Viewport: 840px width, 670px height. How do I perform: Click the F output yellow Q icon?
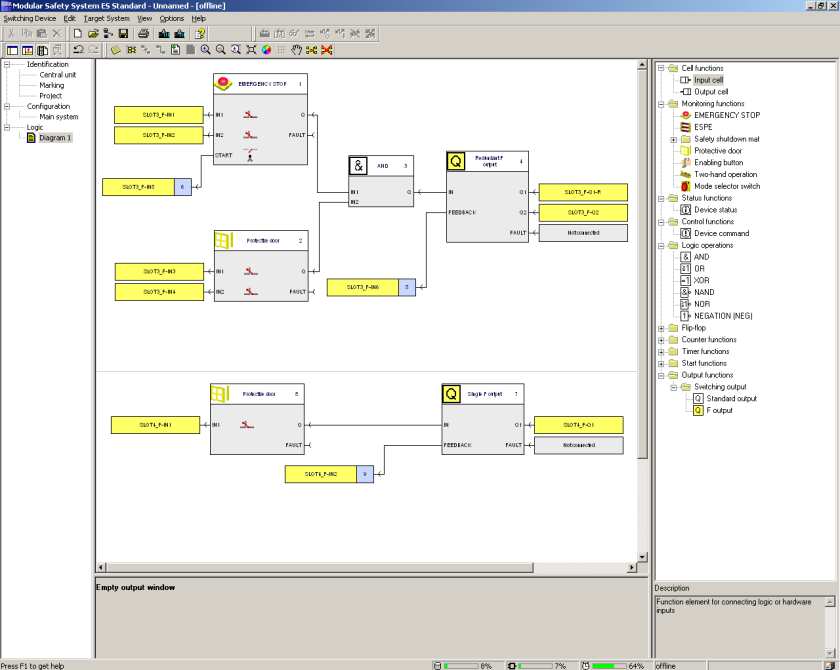(x=698, y=410)
